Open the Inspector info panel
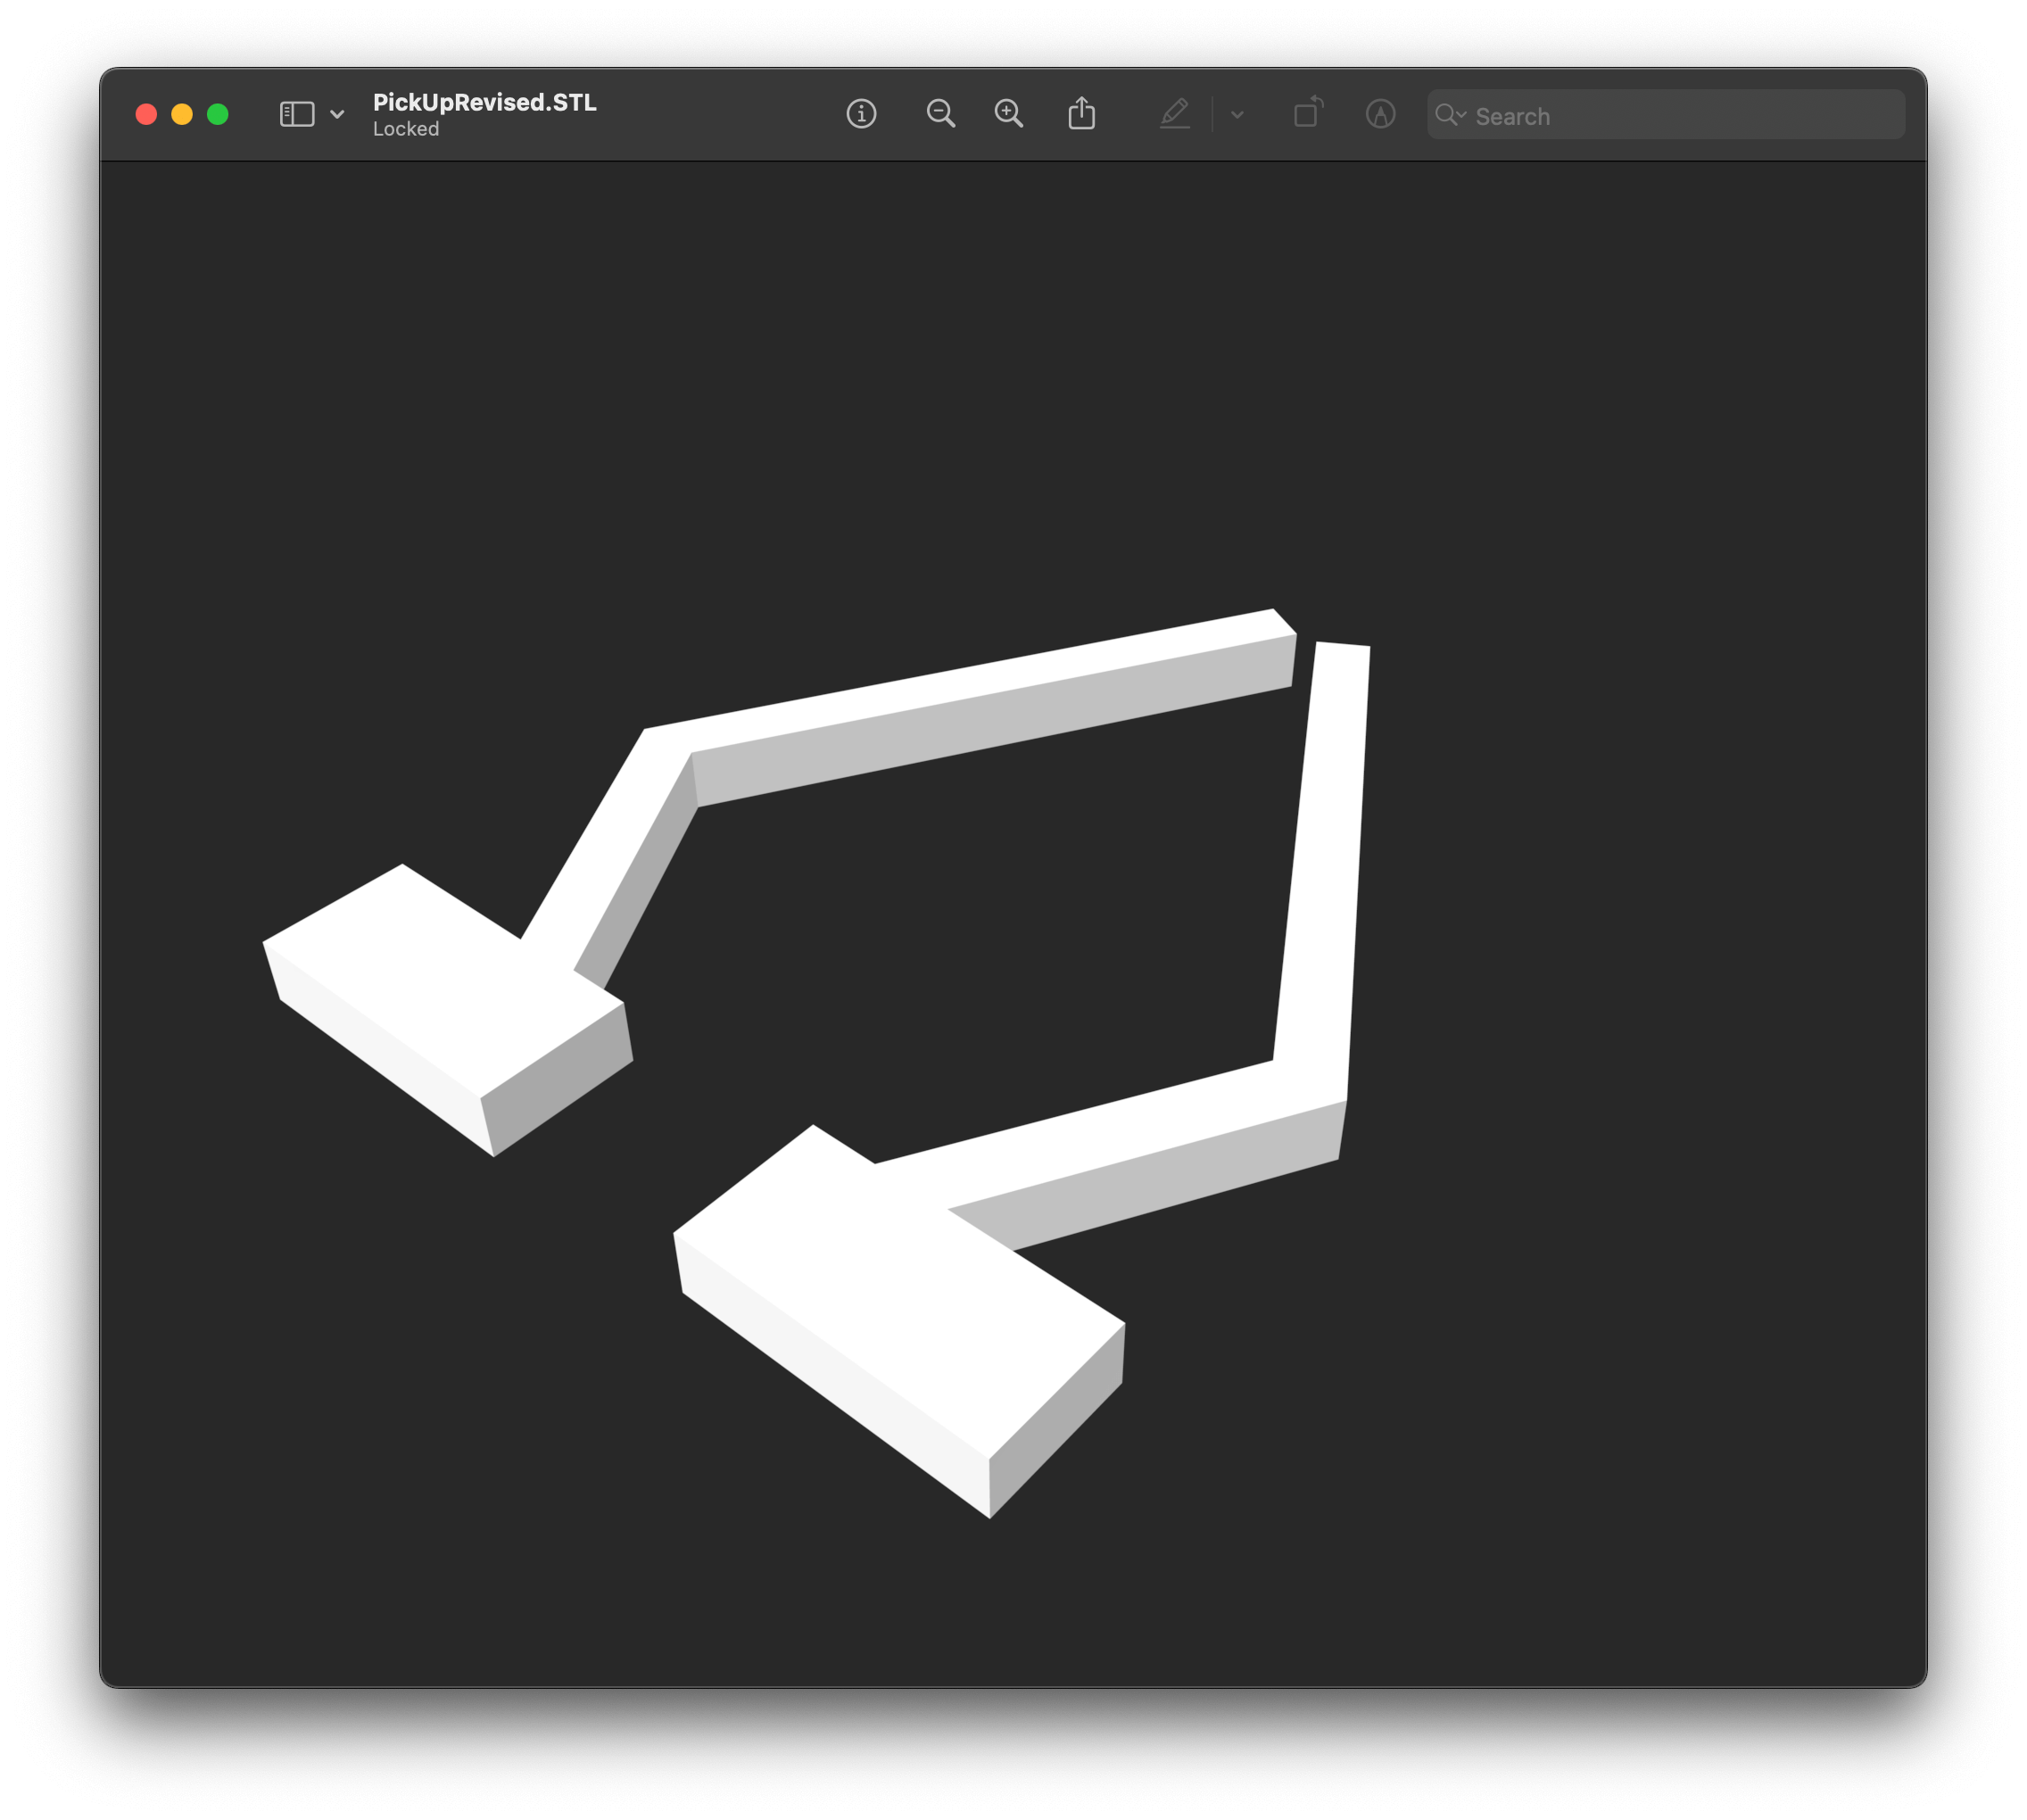This screenshot has height=1820, width=2027. 861,114
